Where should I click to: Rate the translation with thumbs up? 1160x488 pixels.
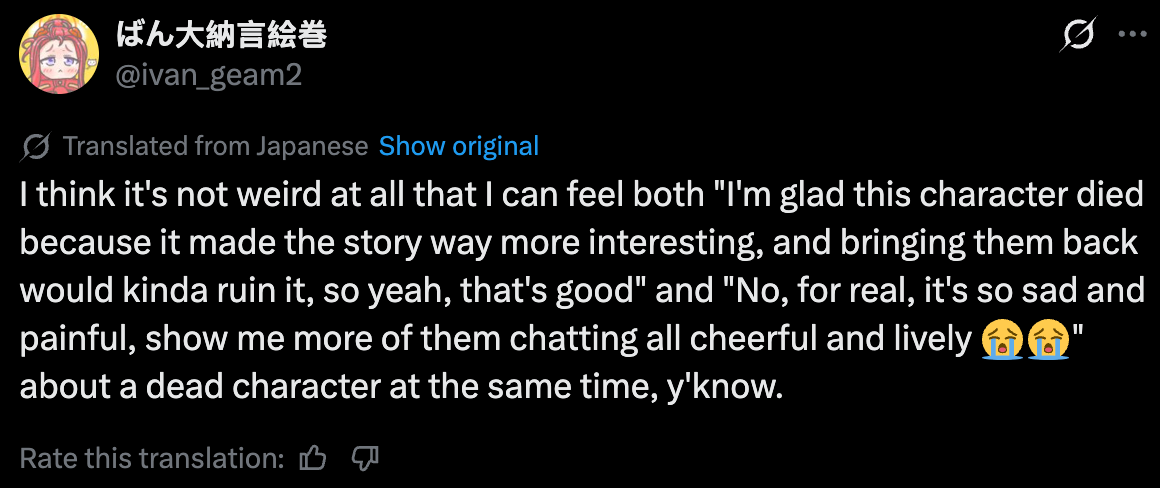314,458
